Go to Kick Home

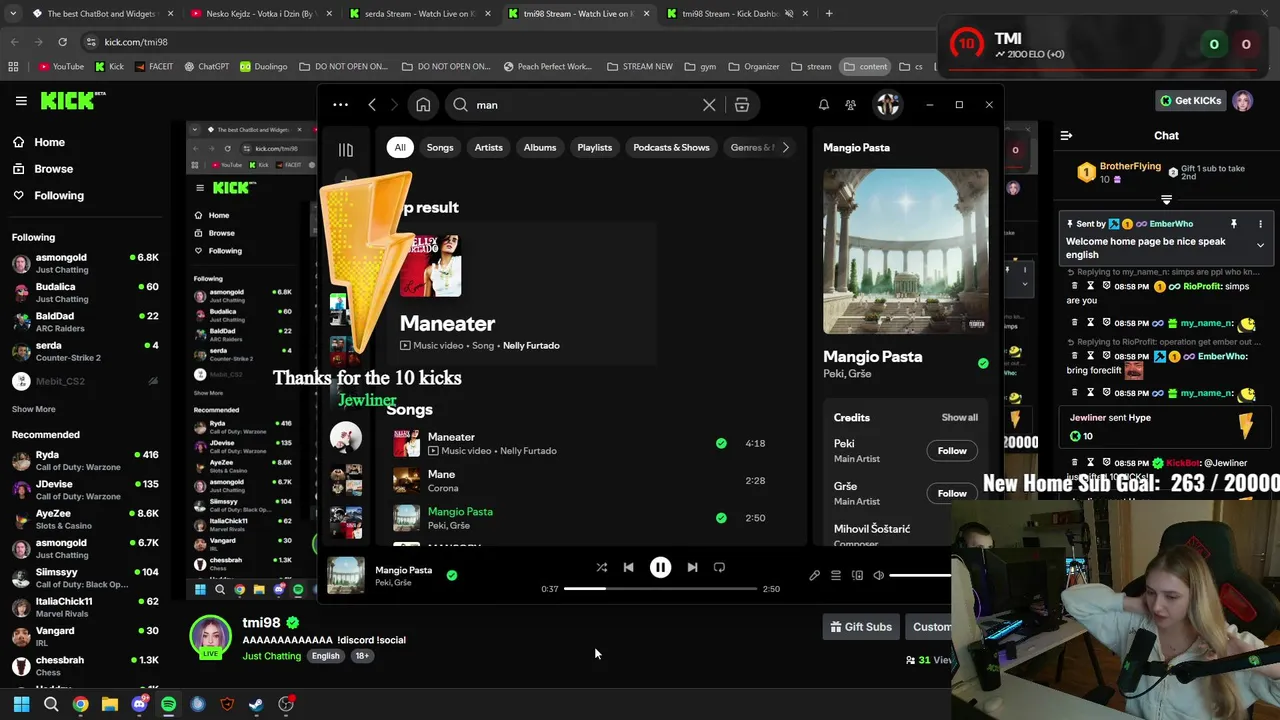point(49,142)
